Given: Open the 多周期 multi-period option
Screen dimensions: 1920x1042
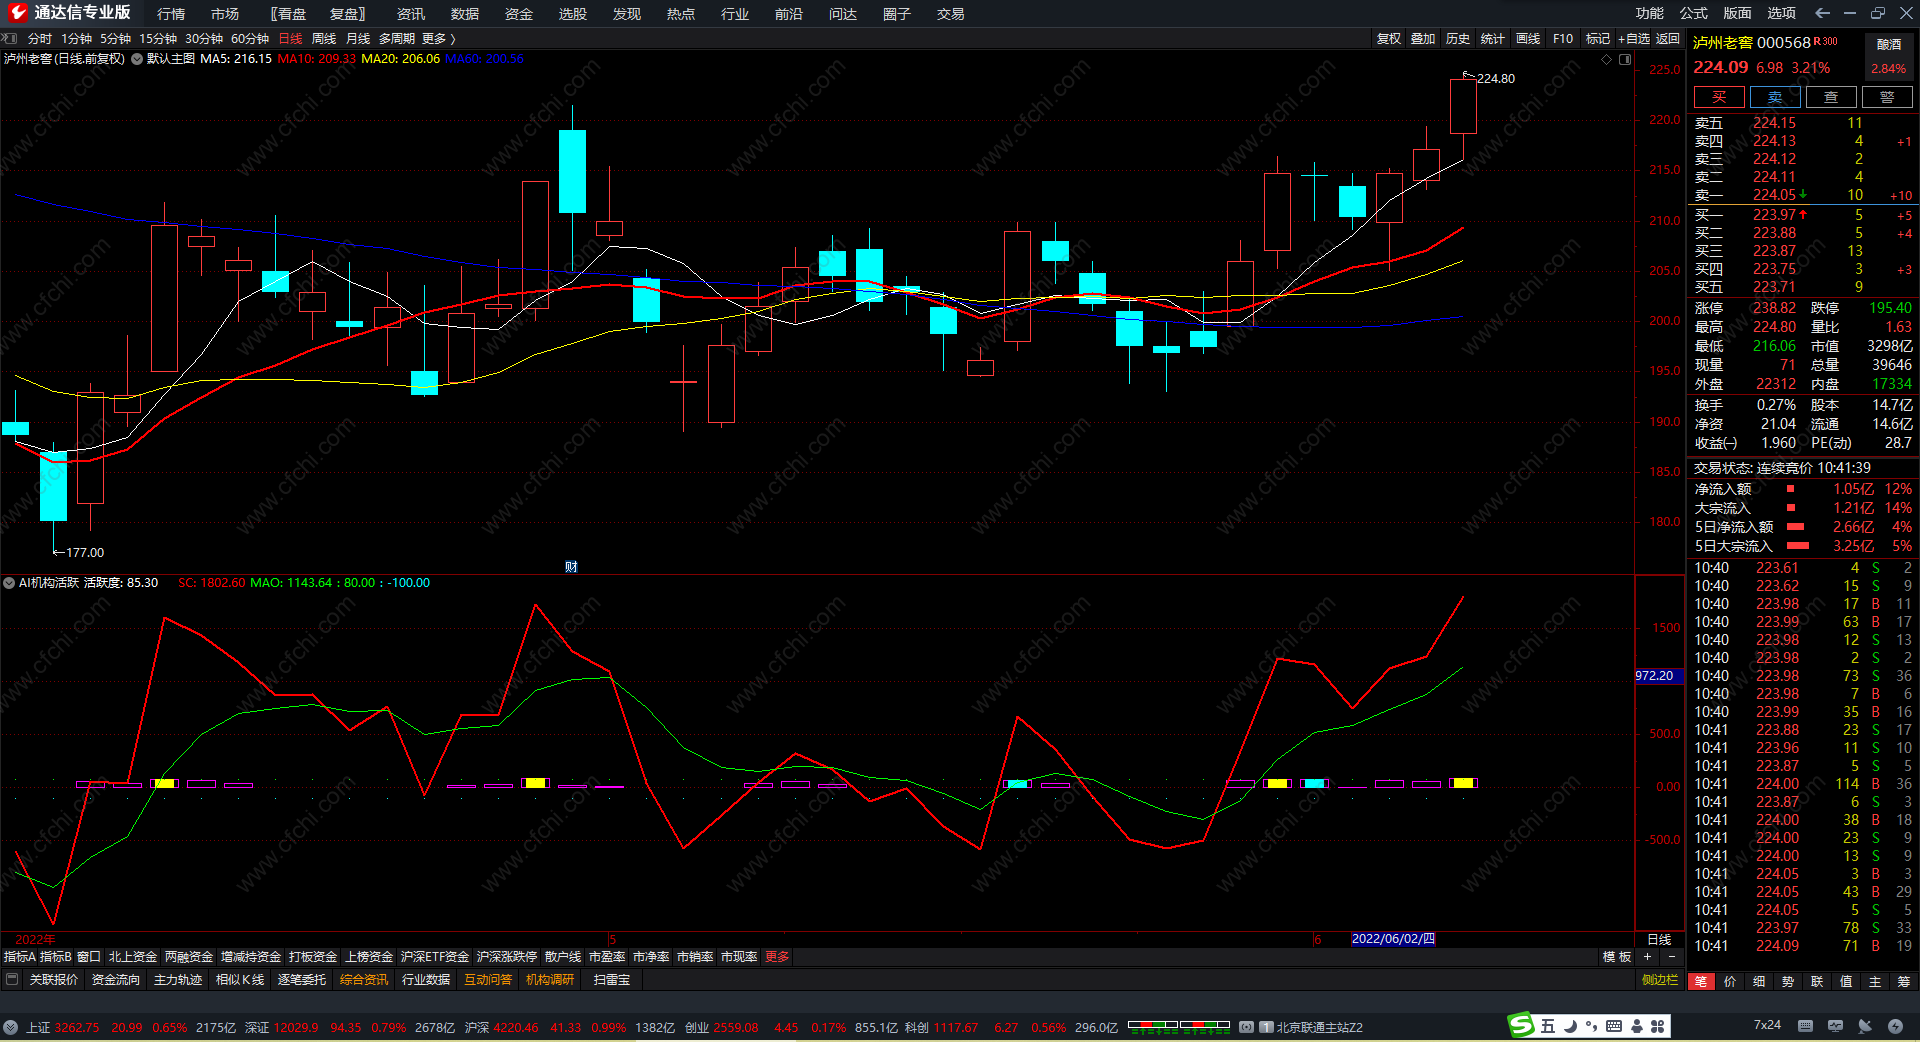Looking at the screenshot, I should point(396,39).
